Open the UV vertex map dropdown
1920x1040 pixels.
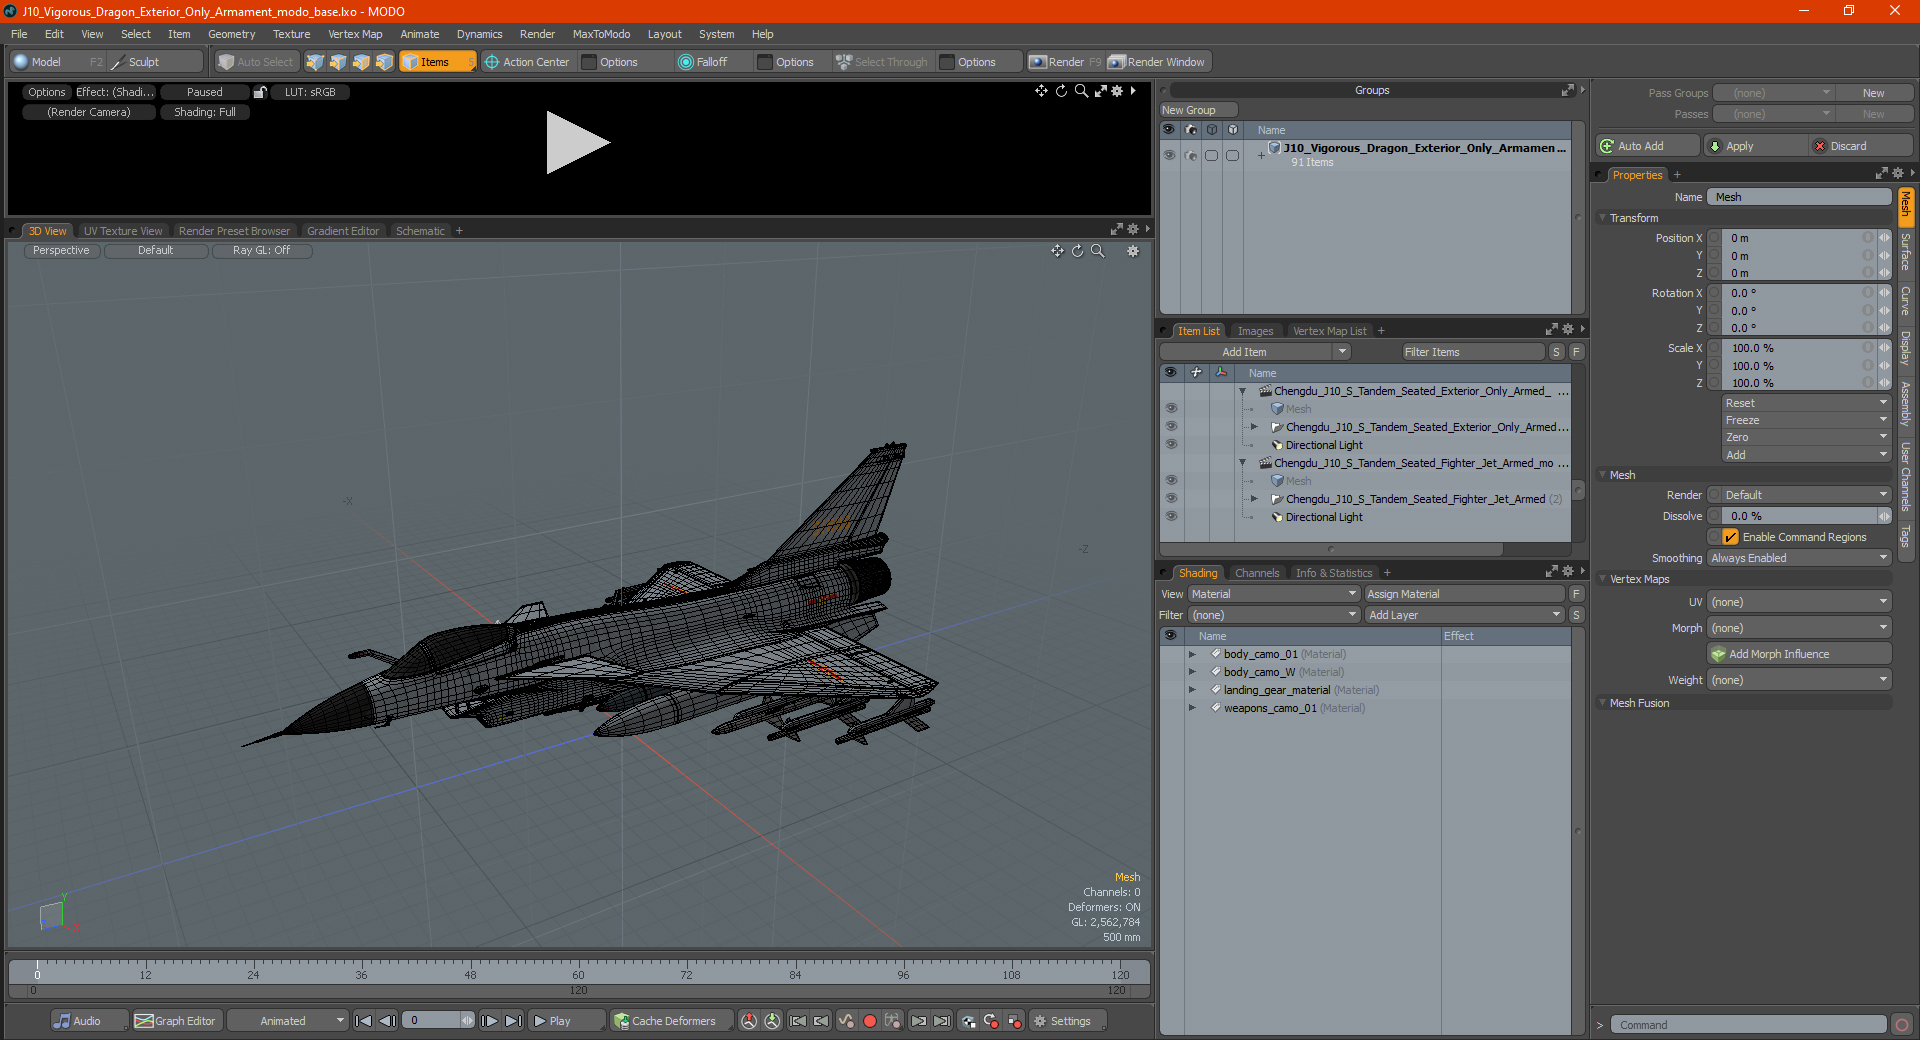pos(1799,602)
